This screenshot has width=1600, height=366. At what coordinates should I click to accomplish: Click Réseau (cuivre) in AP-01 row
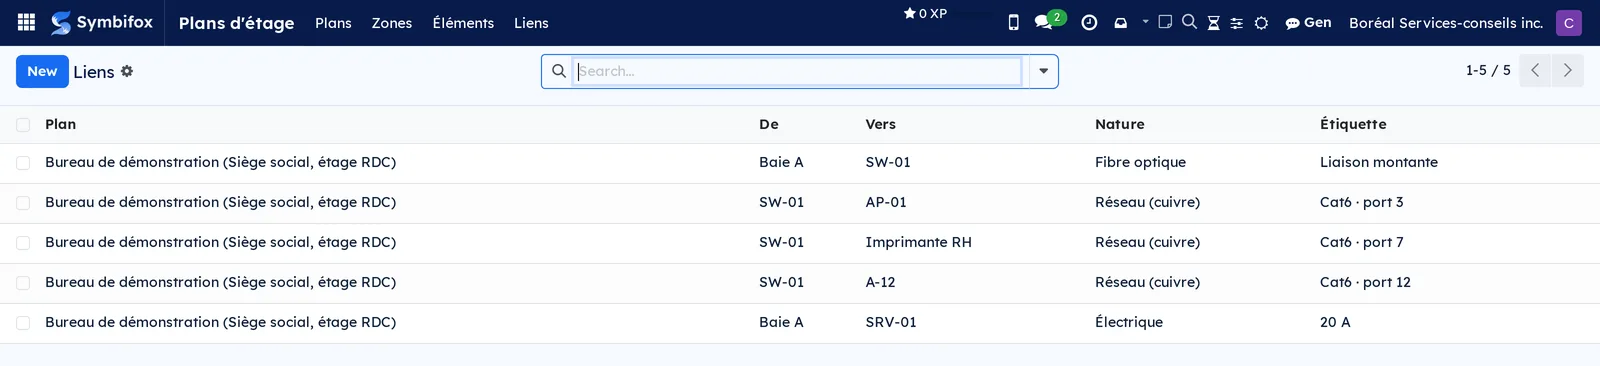click(x=1147, y=202)
